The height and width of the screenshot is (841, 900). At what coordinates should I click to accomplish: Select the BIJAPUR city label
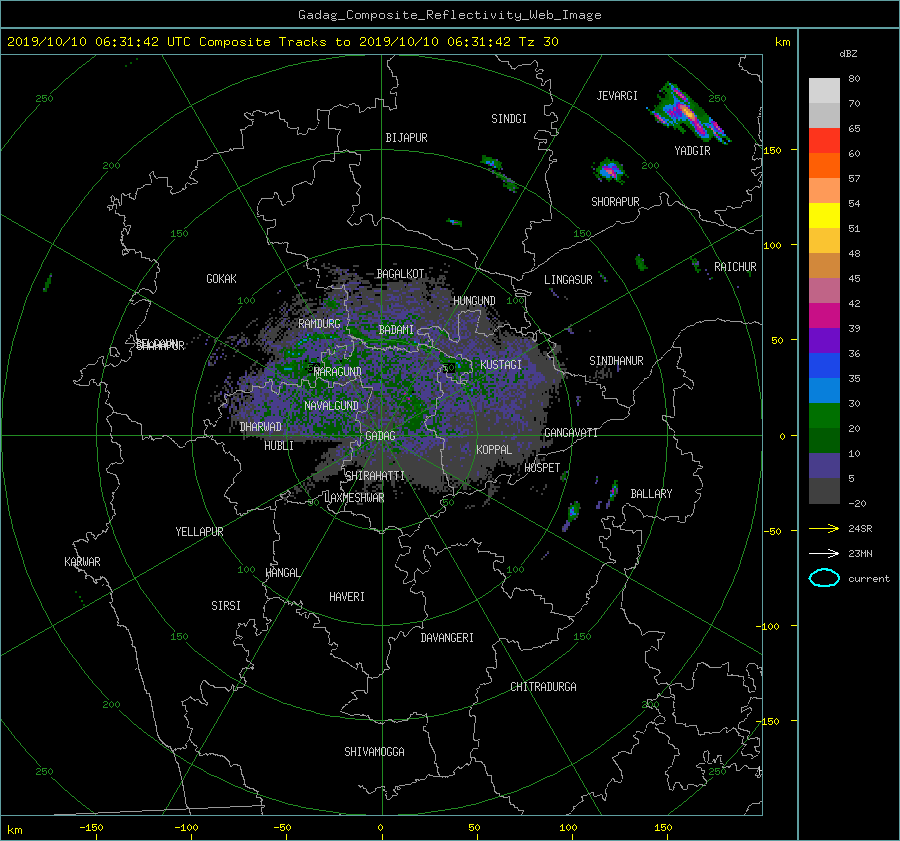coord(406,138)
